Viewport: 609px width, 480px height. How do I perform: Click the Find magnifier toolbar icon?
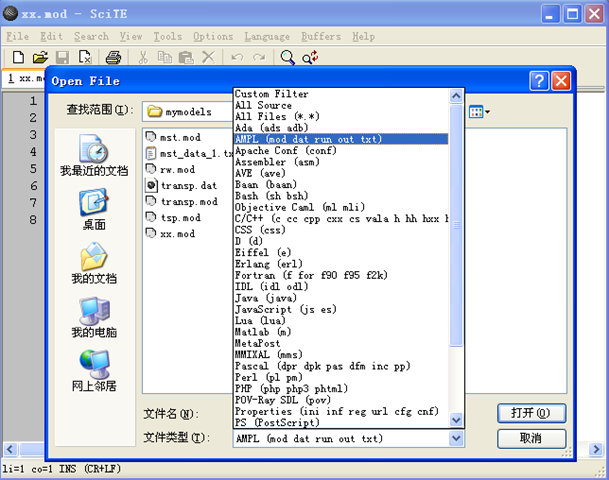point(287,57)
